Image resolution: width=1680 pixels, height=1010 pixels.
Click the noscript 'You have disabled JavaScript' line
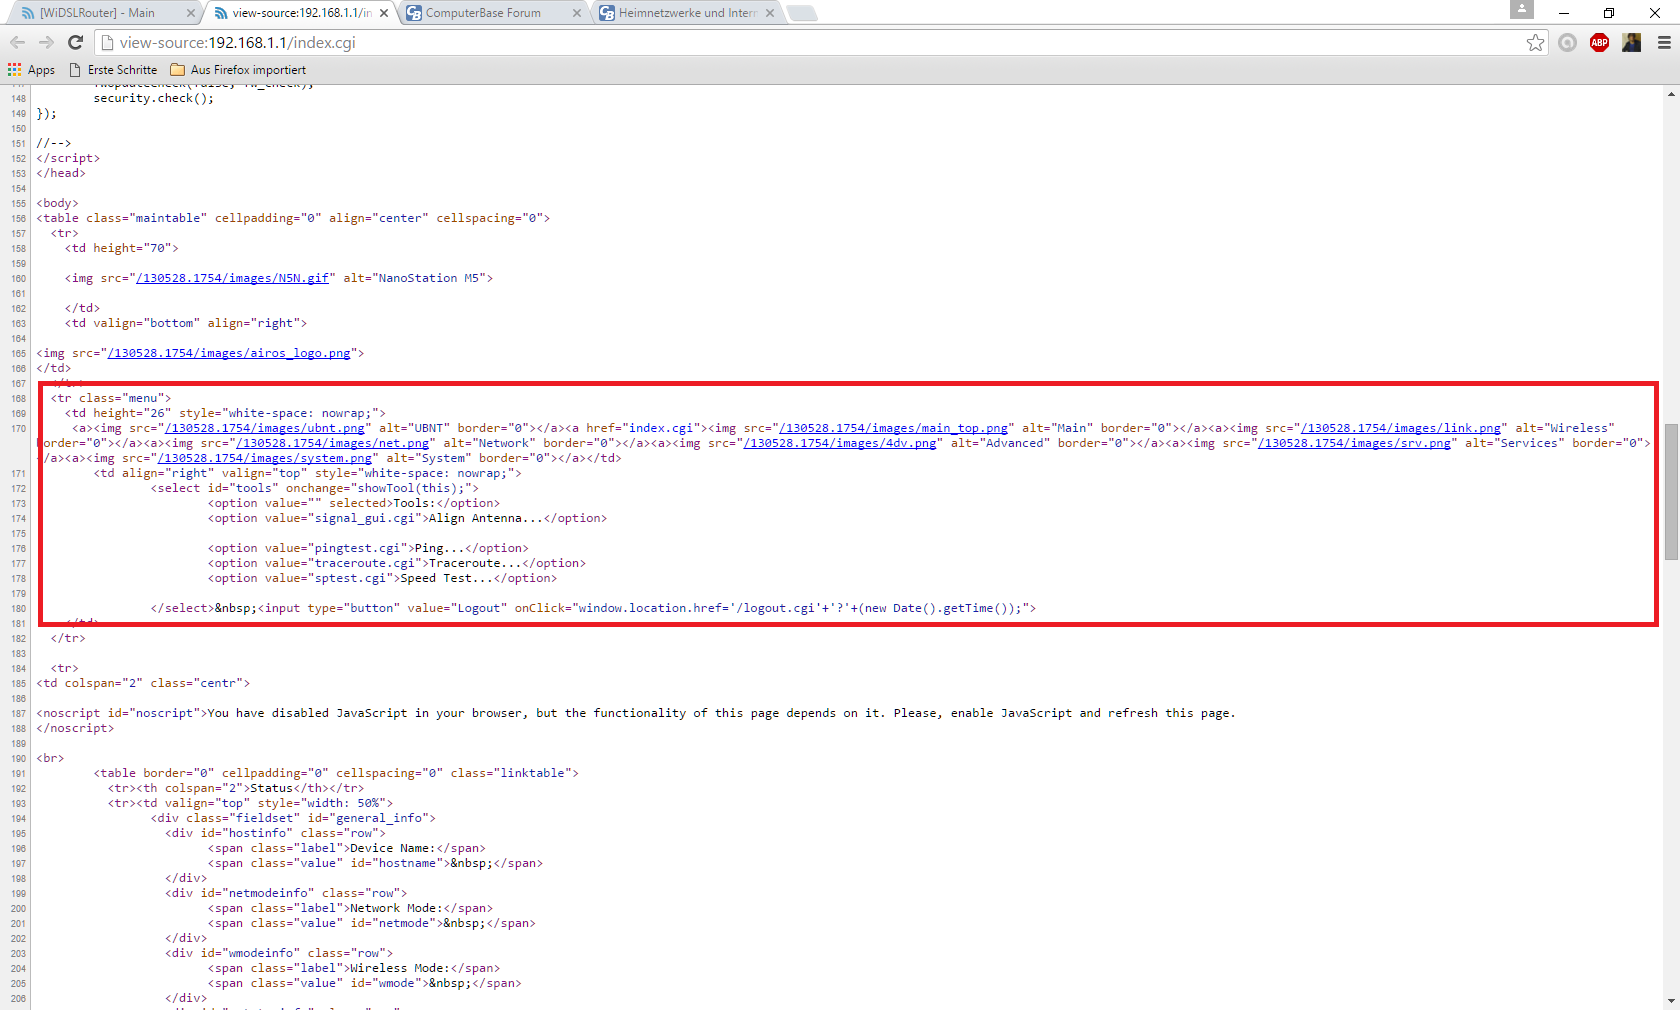click(x=636, y=713)
